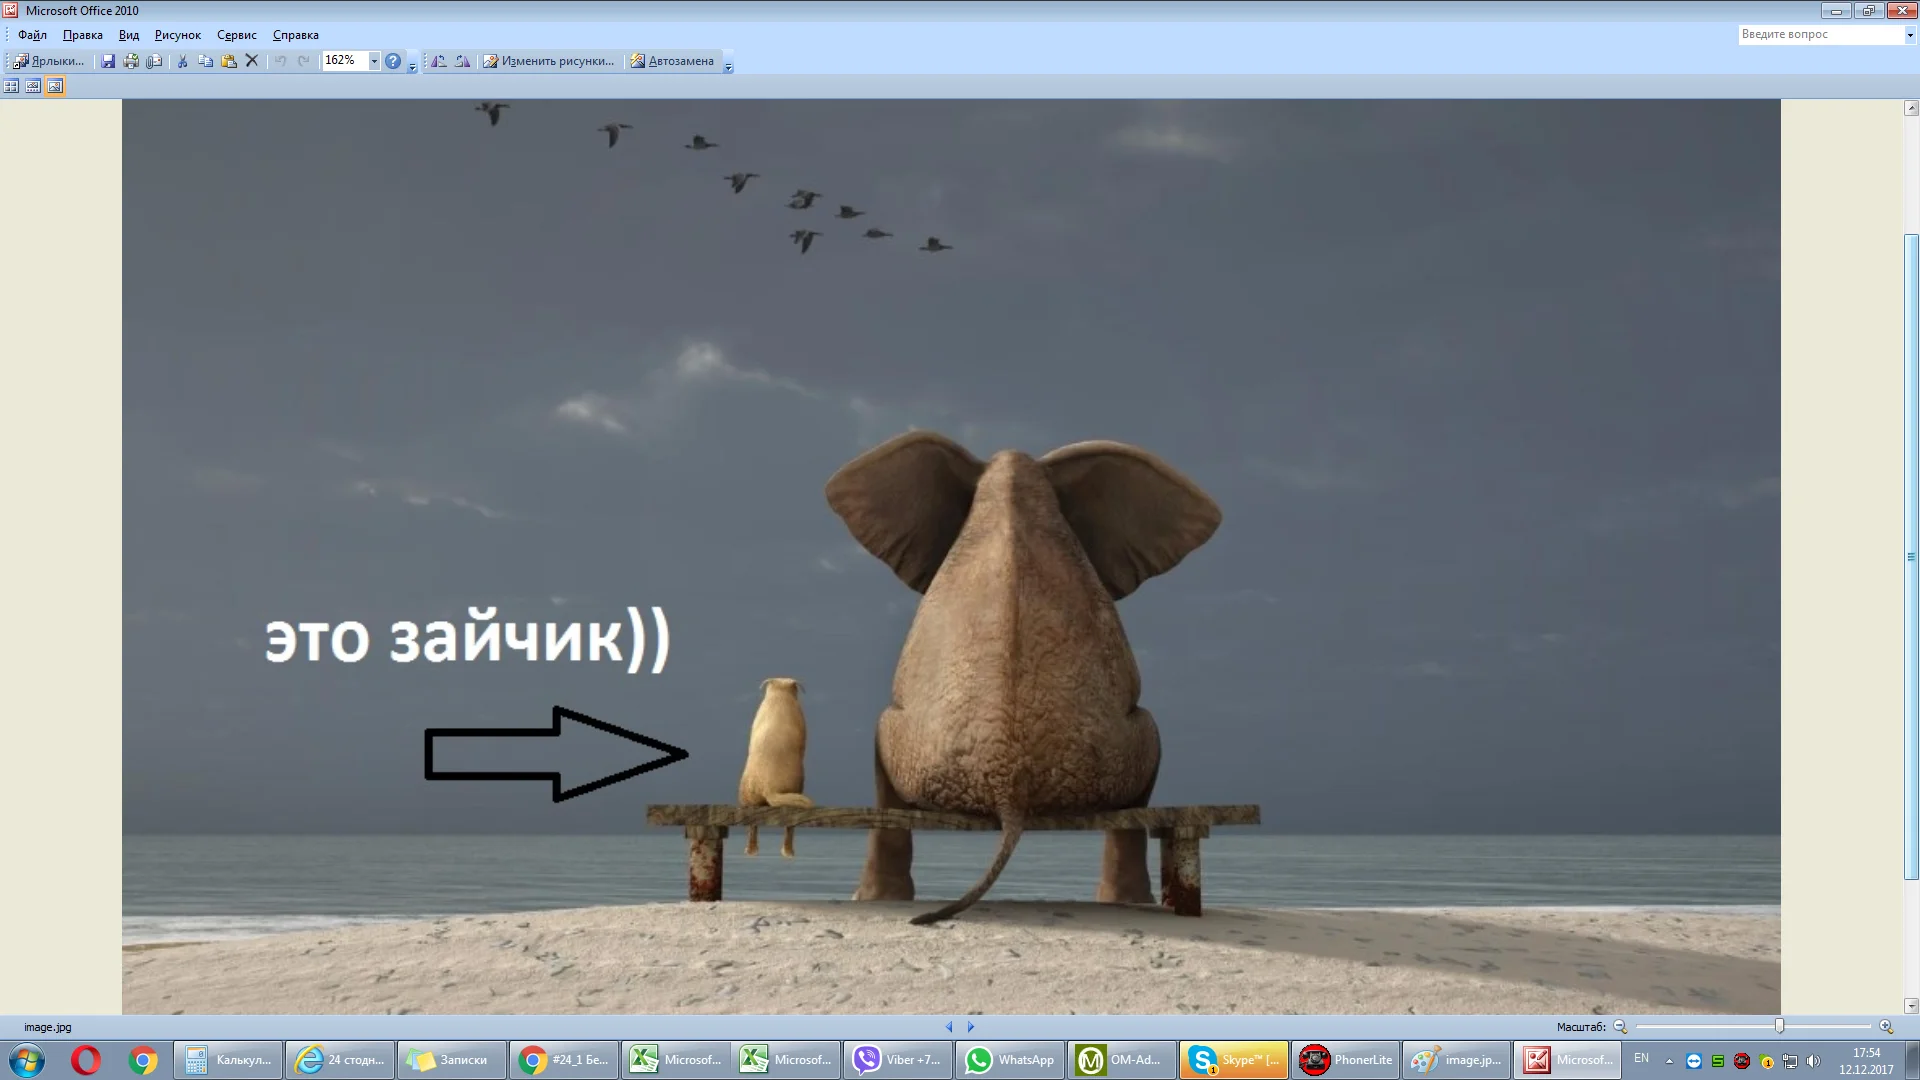This screenshot has height=1080, width=1920.
Task: Rotate picture left icon
Action: tap(439, 61)
